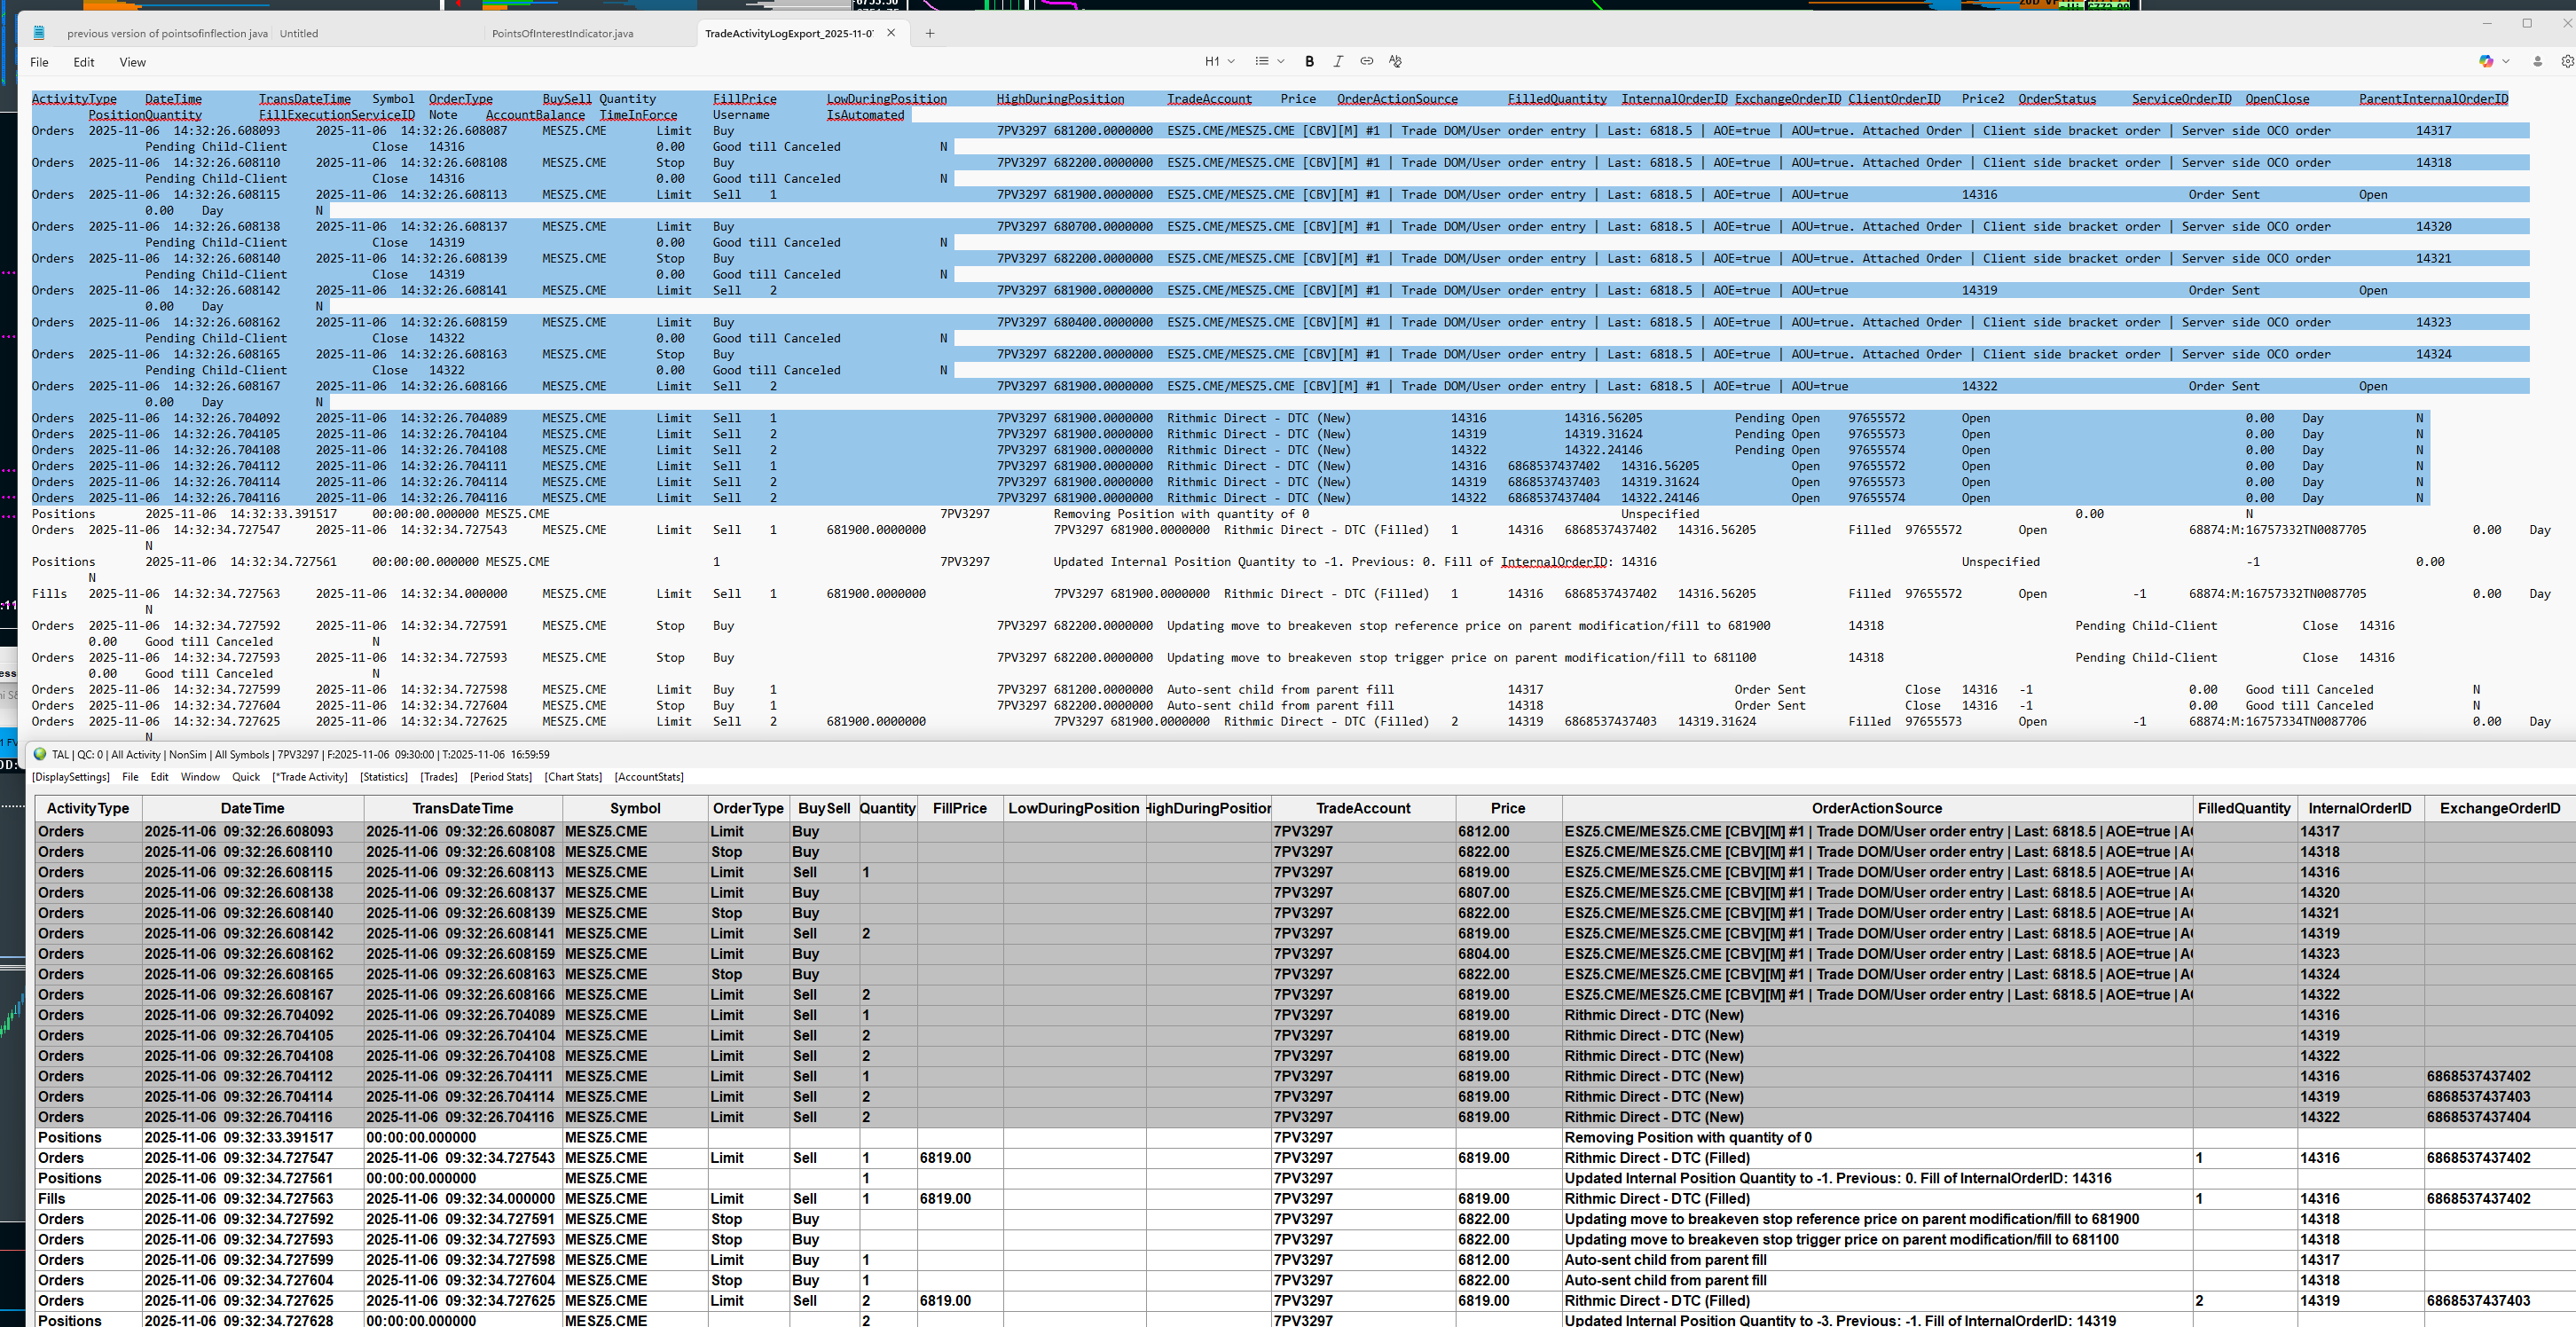Select the Fills row in activity grid
Viewport: 2576px width, 1327px height.
52,1198
